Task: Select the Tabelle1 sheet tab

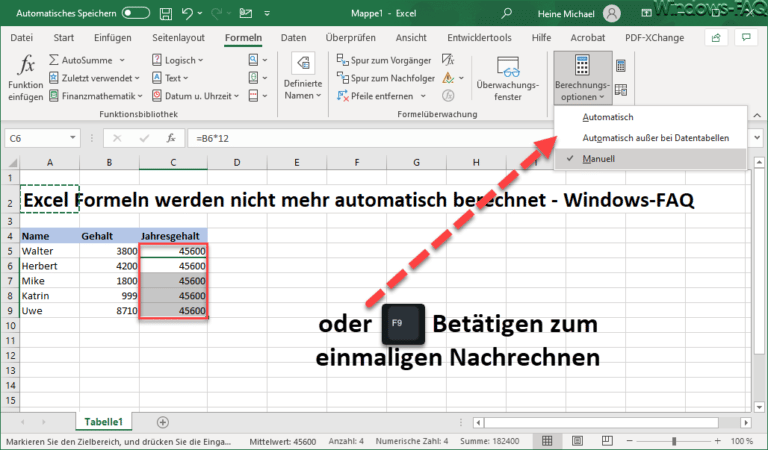Action: (x=103, y=422)
